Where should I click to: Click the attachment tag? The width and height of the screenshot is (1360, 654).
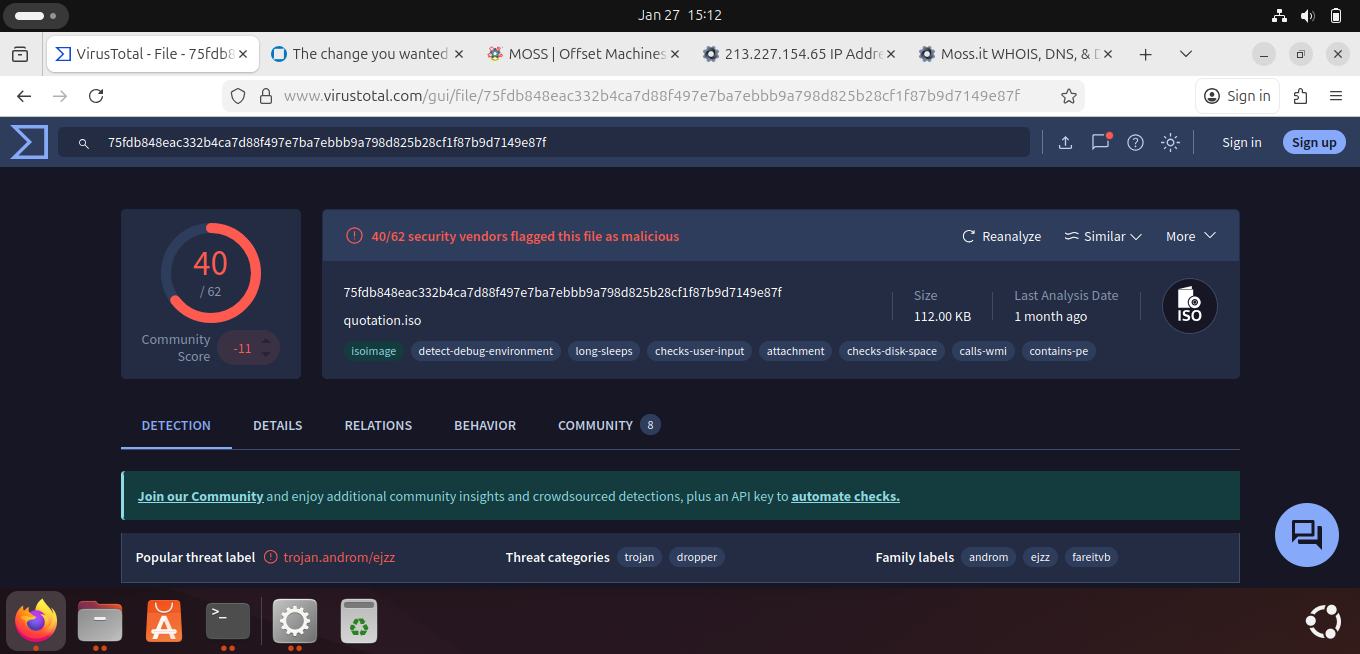(x=795, y=351)
